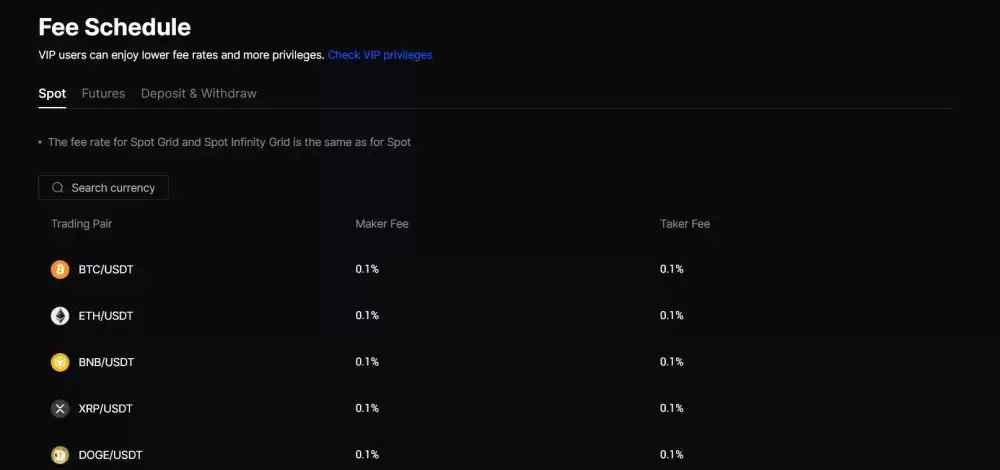Open the Futures tab
Screen dimensions: 1000x470
tap(103, 94)
